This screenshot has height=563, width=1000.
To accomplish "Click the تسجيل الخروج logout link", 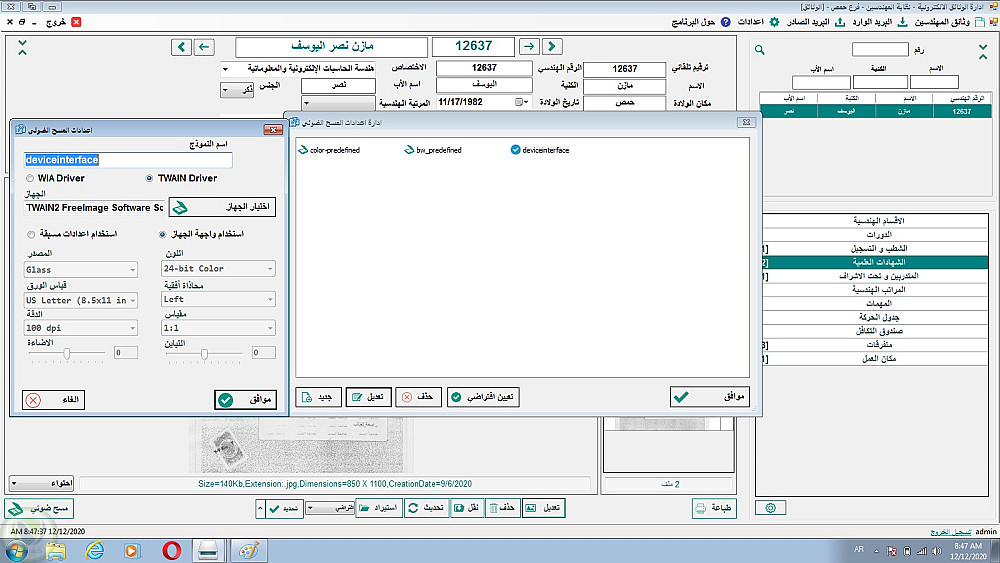I will tap(950, 532).
